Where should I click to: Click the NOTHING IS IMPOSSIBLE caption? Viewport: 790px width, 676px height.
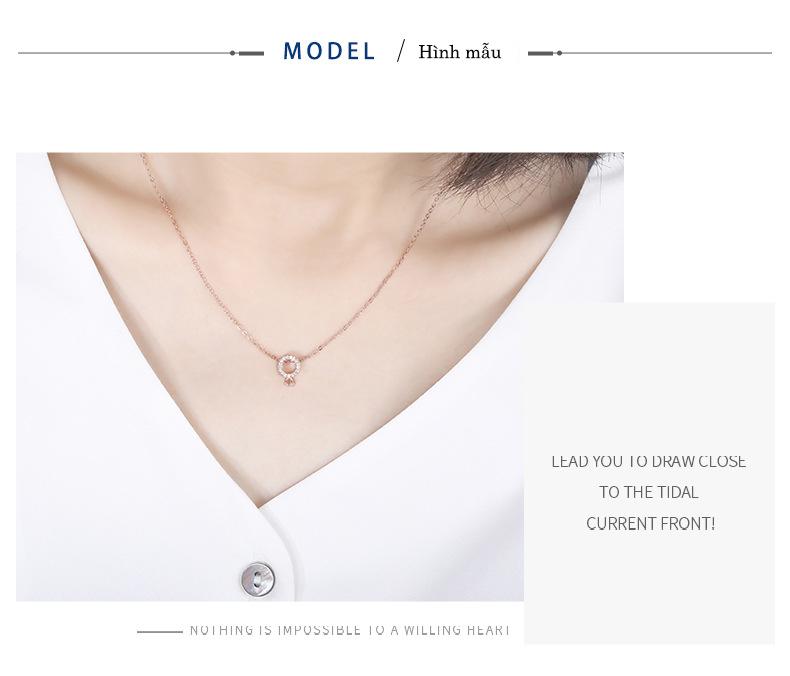(x=350, y=630)
